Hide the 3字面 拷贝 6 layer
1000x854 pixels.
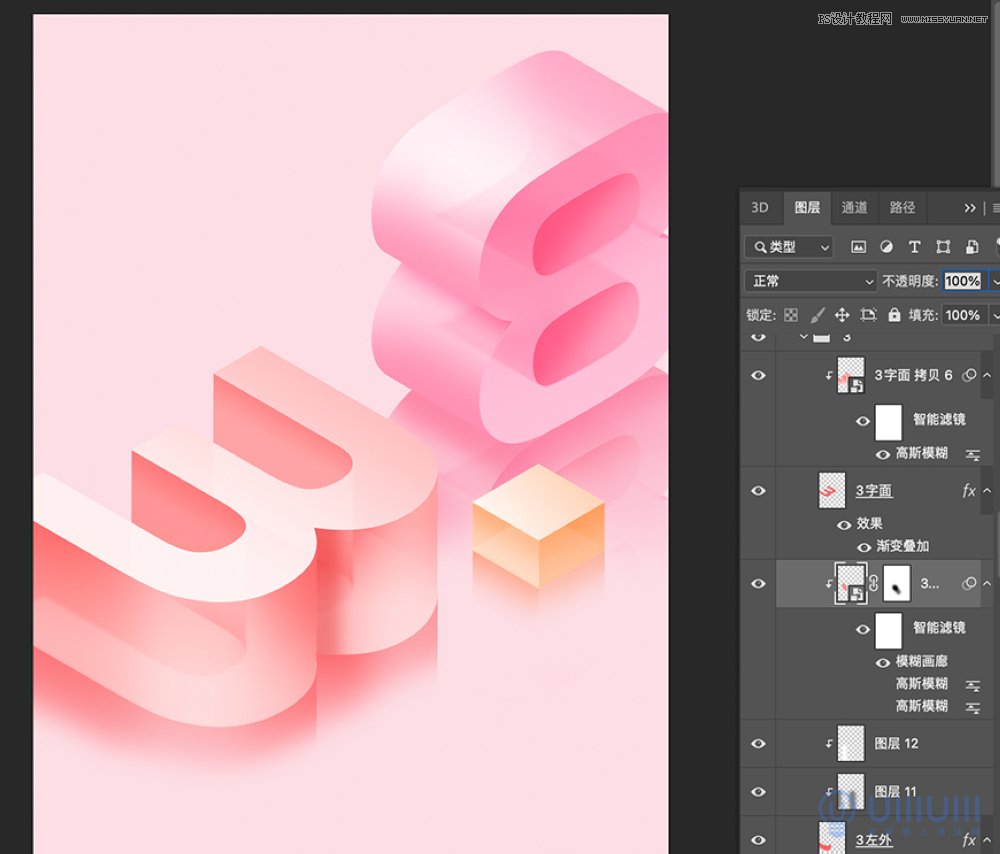point(758,375)
